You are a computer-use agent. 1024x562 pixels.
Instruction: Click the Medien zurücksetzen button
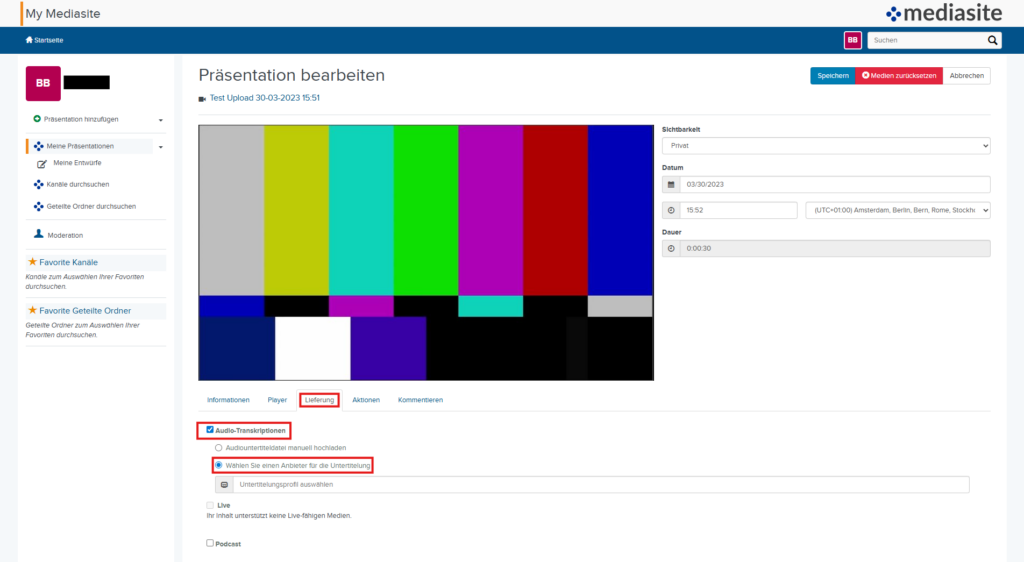click(x=898, y=76)
